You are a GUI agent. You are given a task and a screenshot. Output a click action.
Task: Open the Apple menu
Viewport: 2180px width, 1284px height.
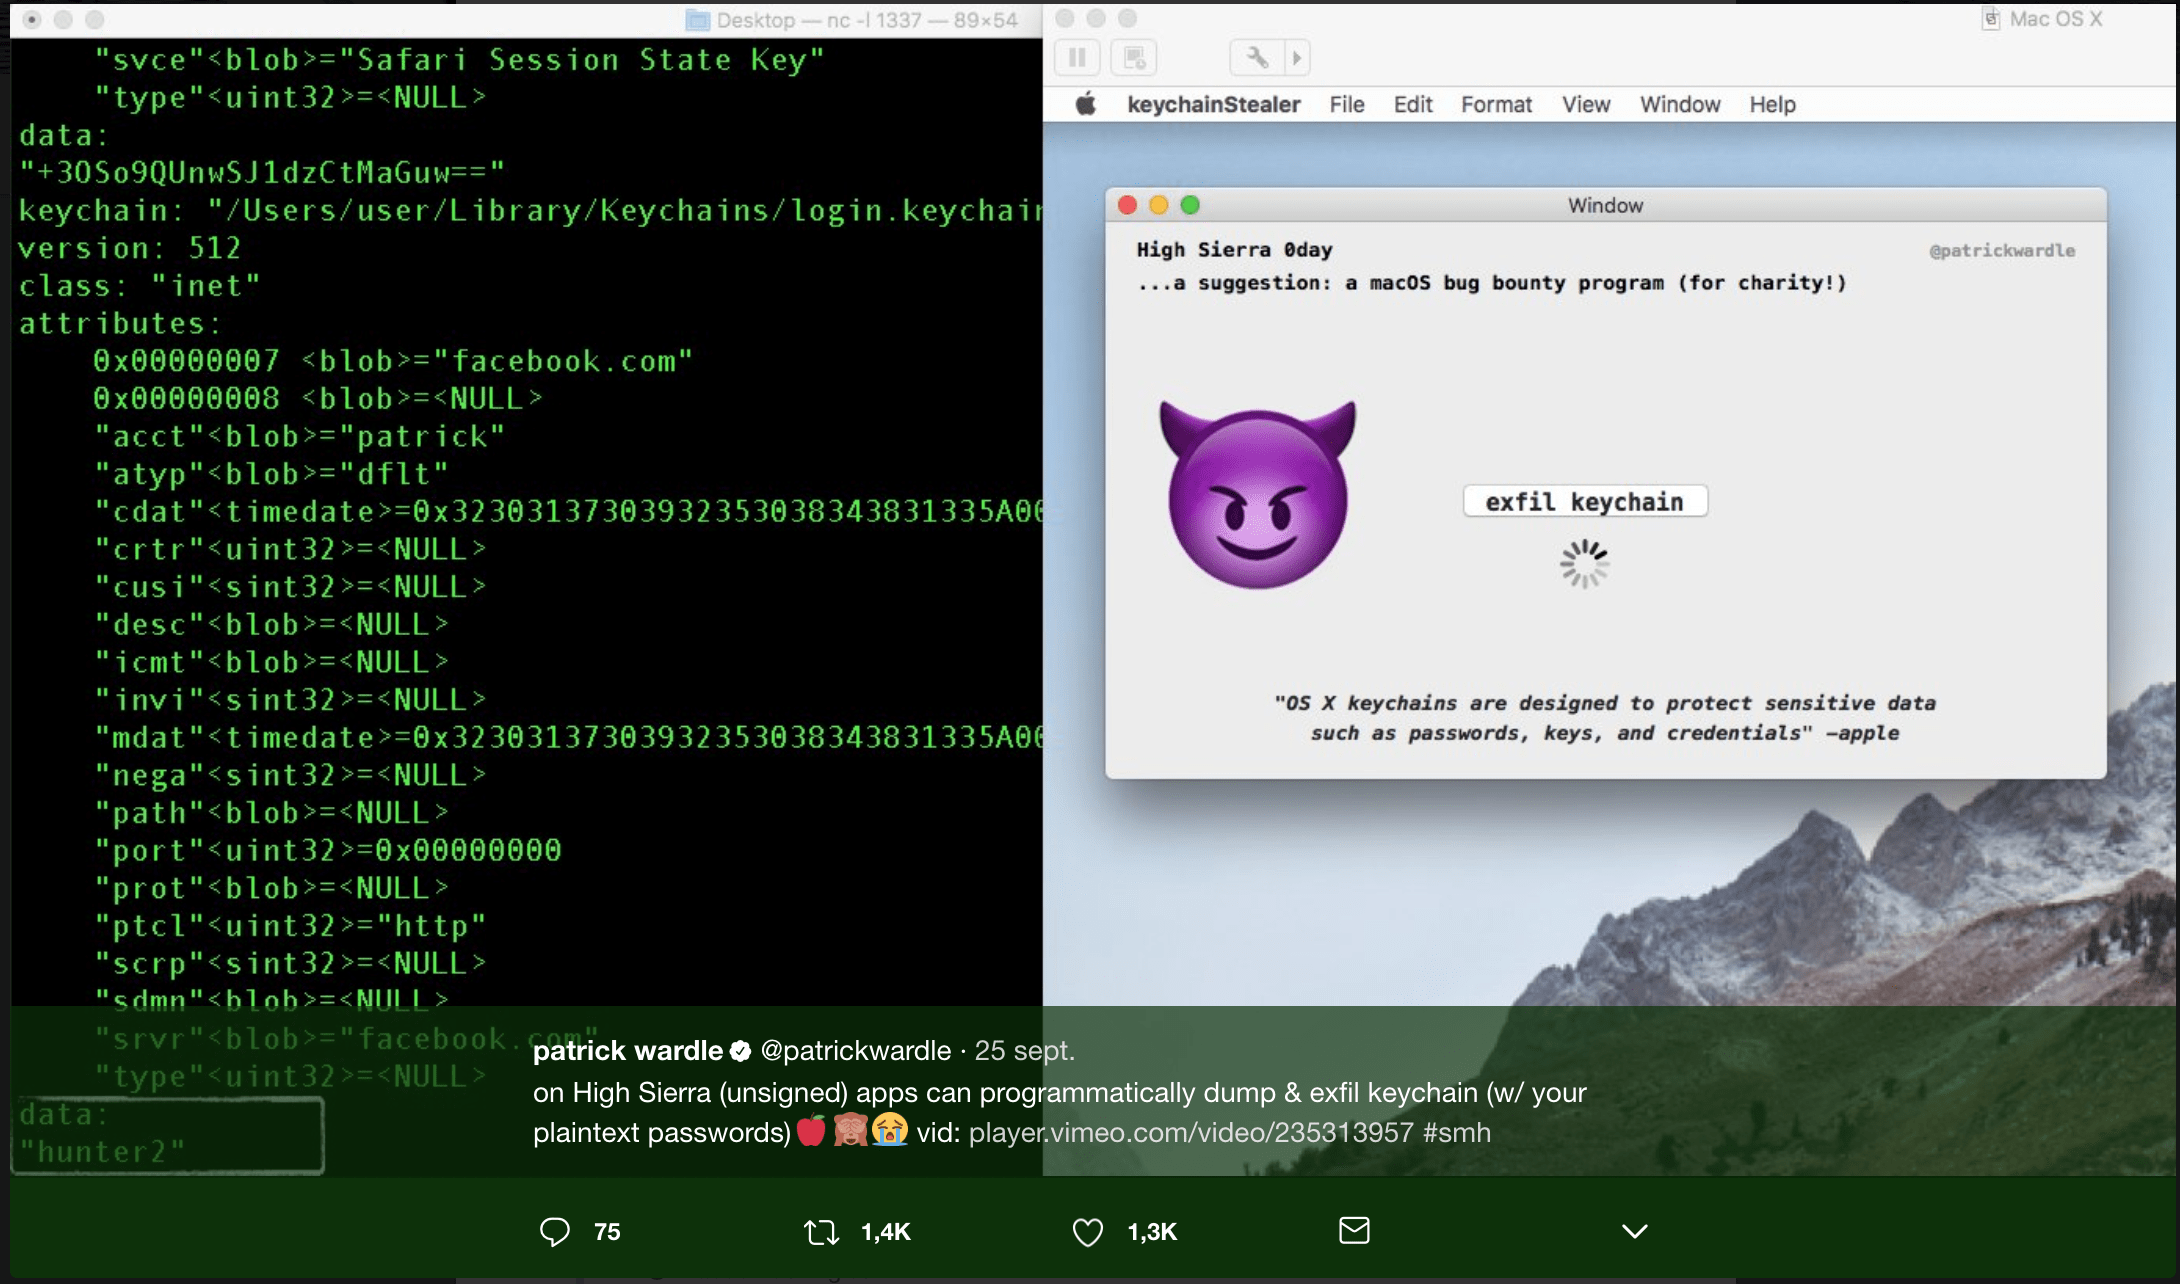pos(1086,104)
